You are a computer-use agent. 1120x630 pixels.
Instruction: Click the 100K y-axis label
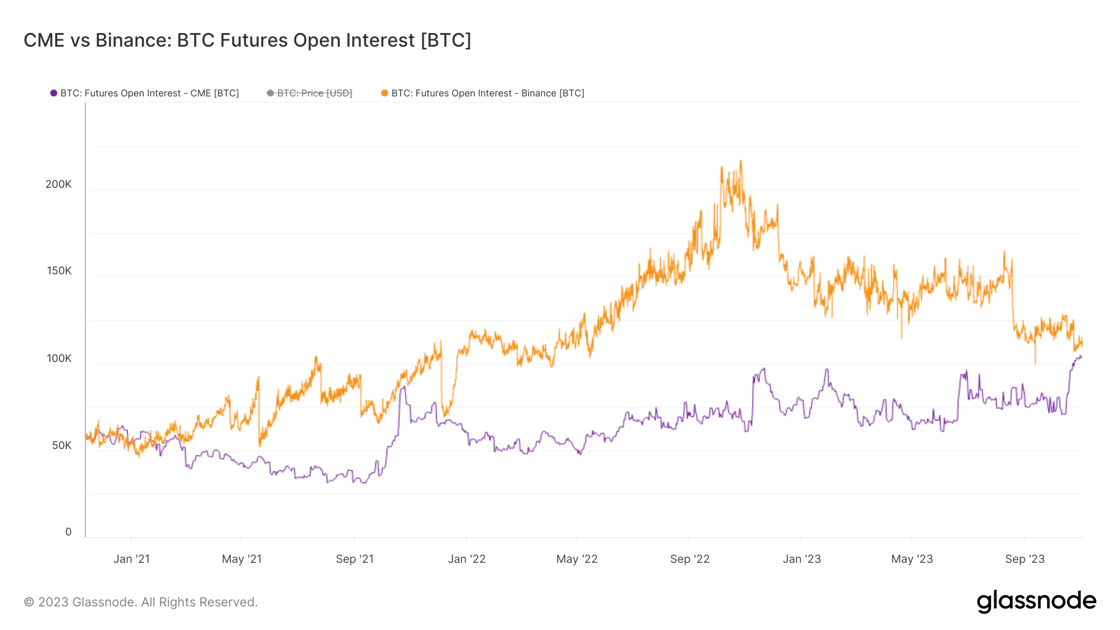[x=59, y=359]
